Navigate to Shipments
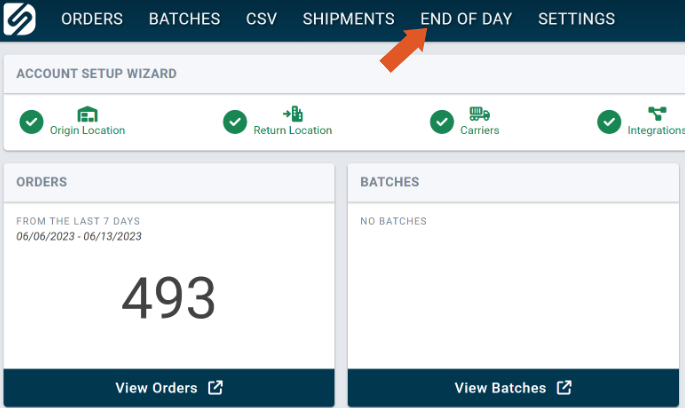Screen dimensions: 685x408 pyautogui.click(x=348, y=19)
